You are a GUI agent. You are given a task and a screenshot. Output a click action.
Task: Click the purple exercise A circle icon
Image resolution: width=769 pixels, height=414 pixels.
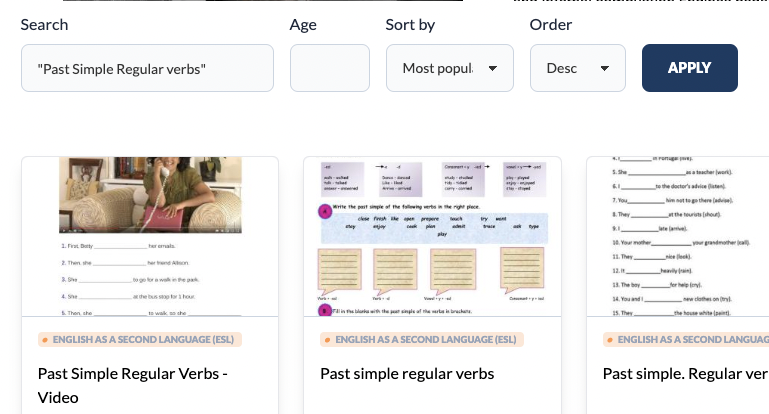tap(324, 212)
